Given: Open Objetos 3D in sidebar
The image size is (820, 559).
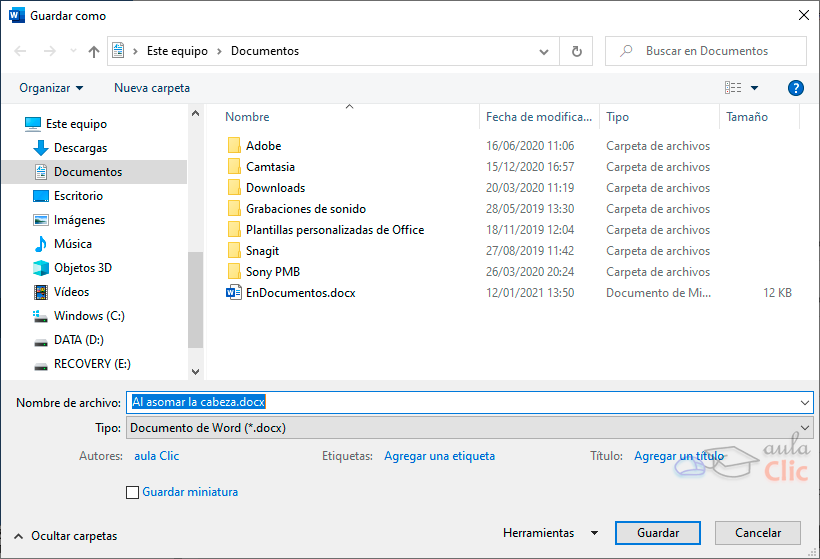Looking at the screenshot, I should pyautogui.click(x=82, y=268).
